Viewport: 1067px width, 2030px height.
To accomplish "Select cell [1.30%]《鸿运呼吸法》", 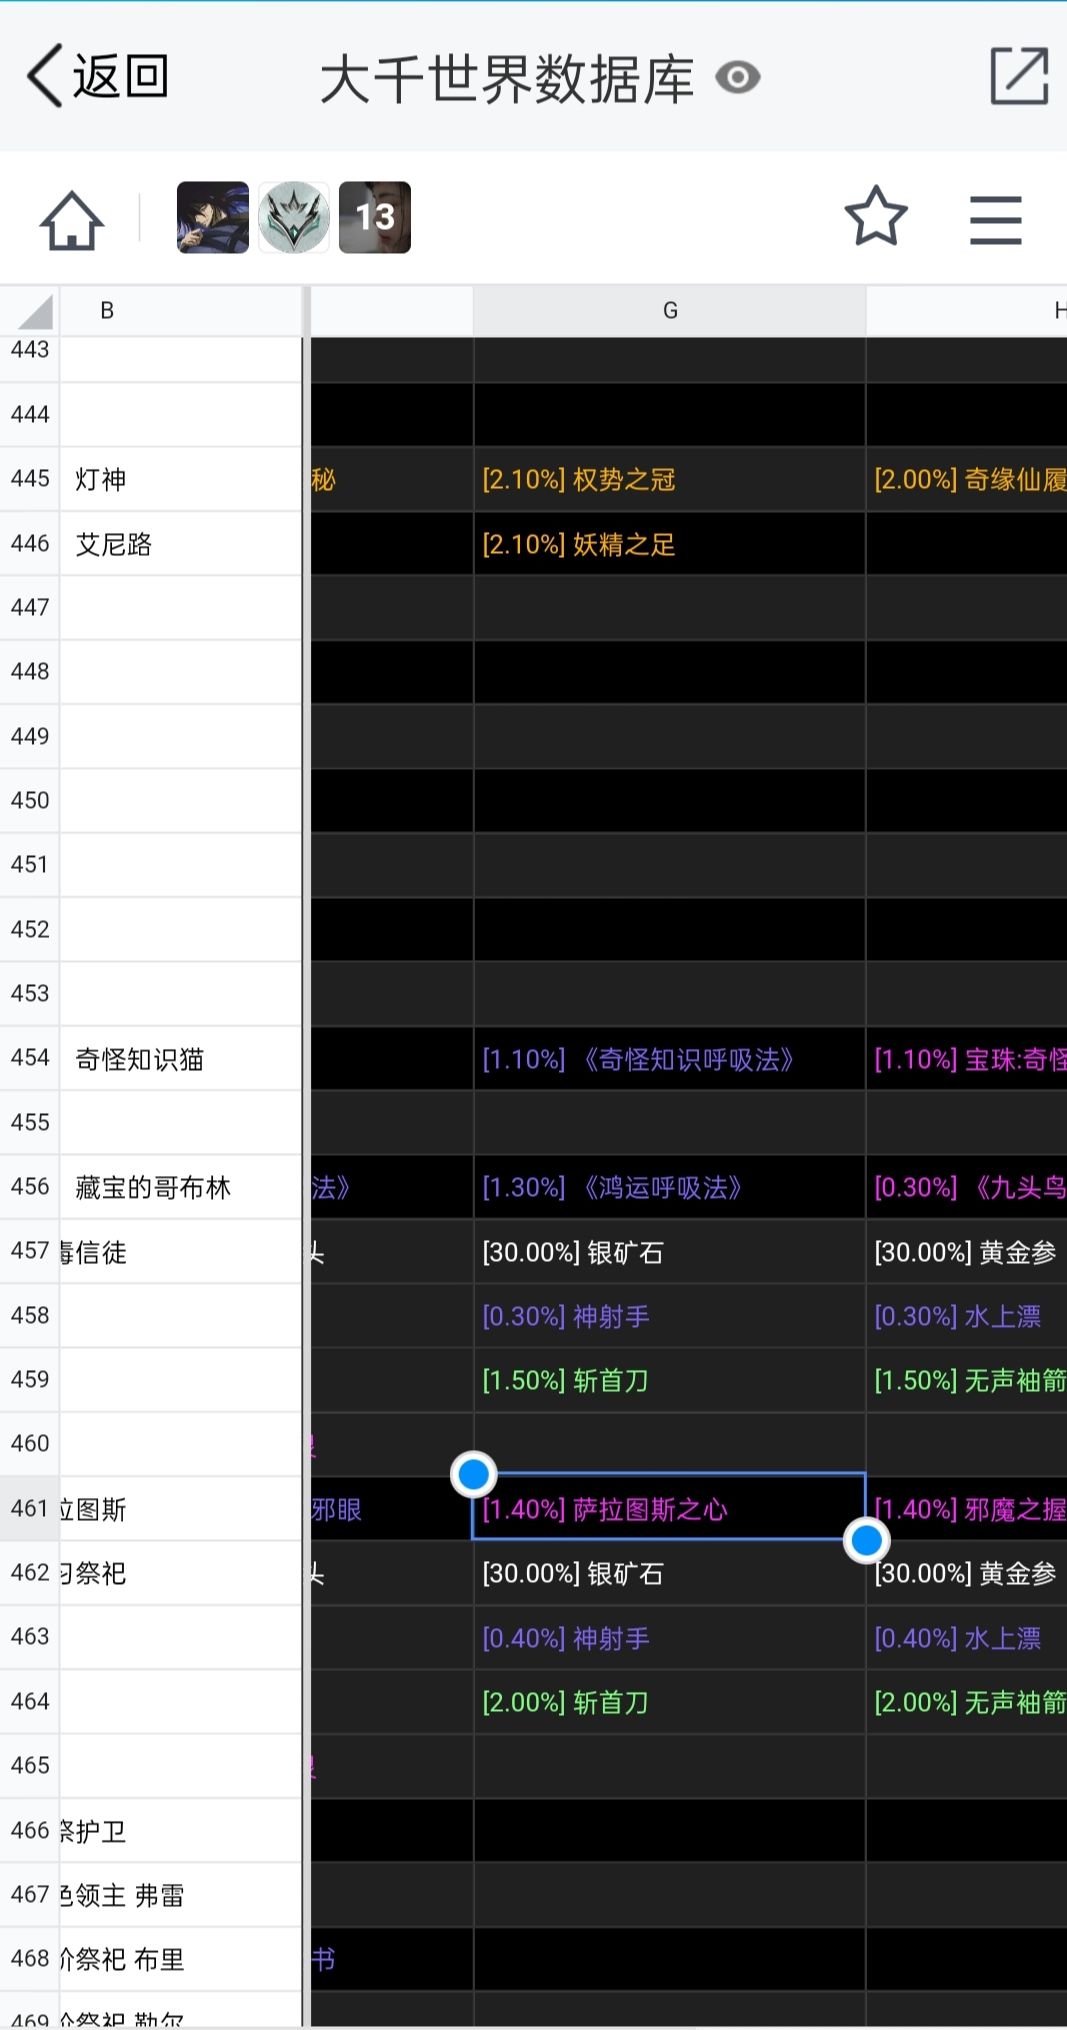I will point(669,1187).
